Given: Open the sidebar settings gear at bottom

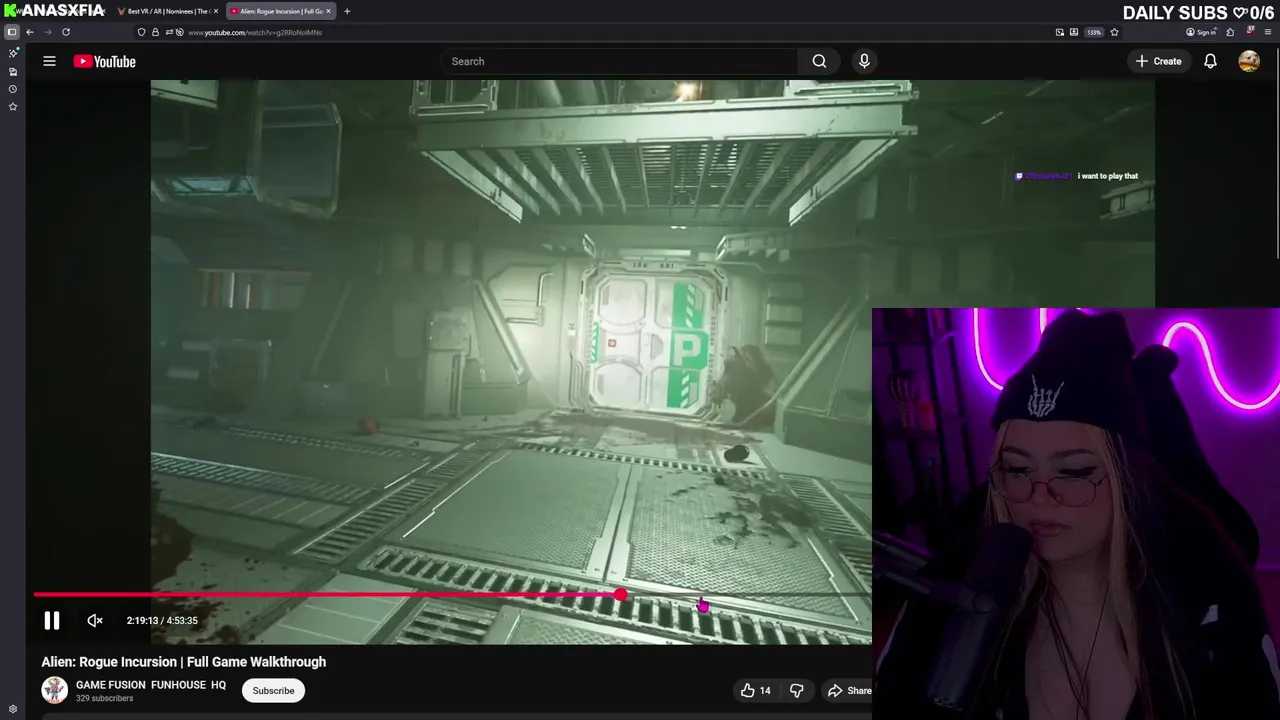Looking at the screenshot, I should click(x=13, y=709).
